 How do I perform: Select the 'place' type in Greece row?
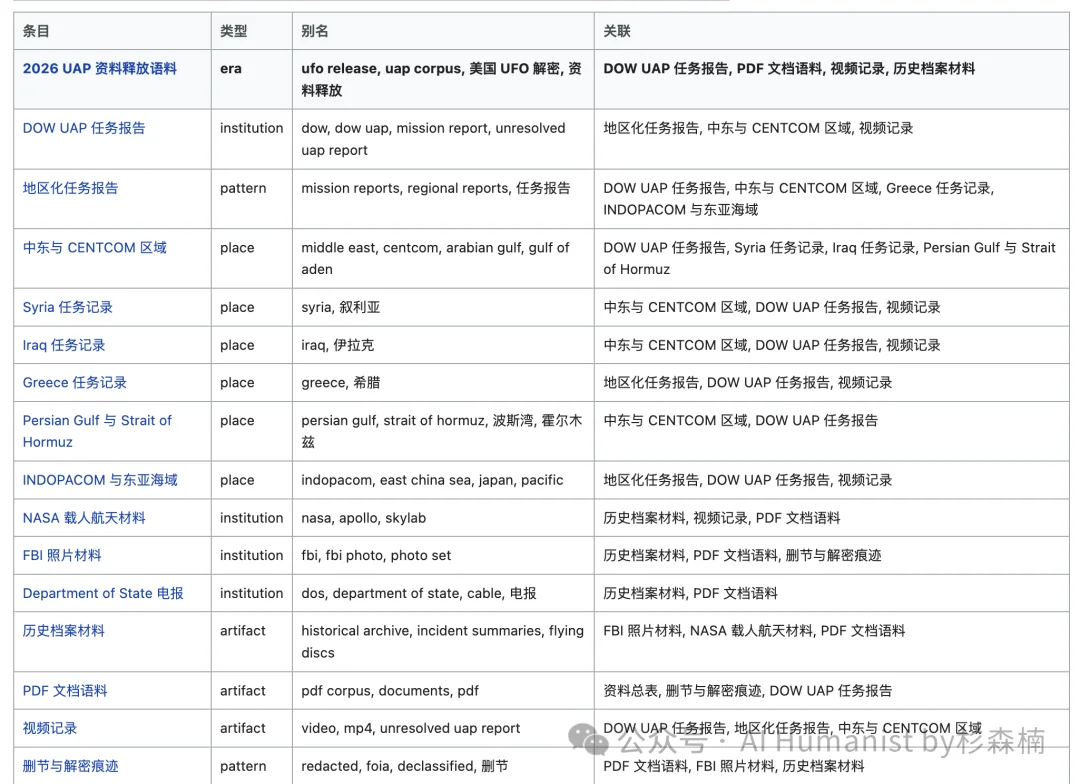coord(237,382)
